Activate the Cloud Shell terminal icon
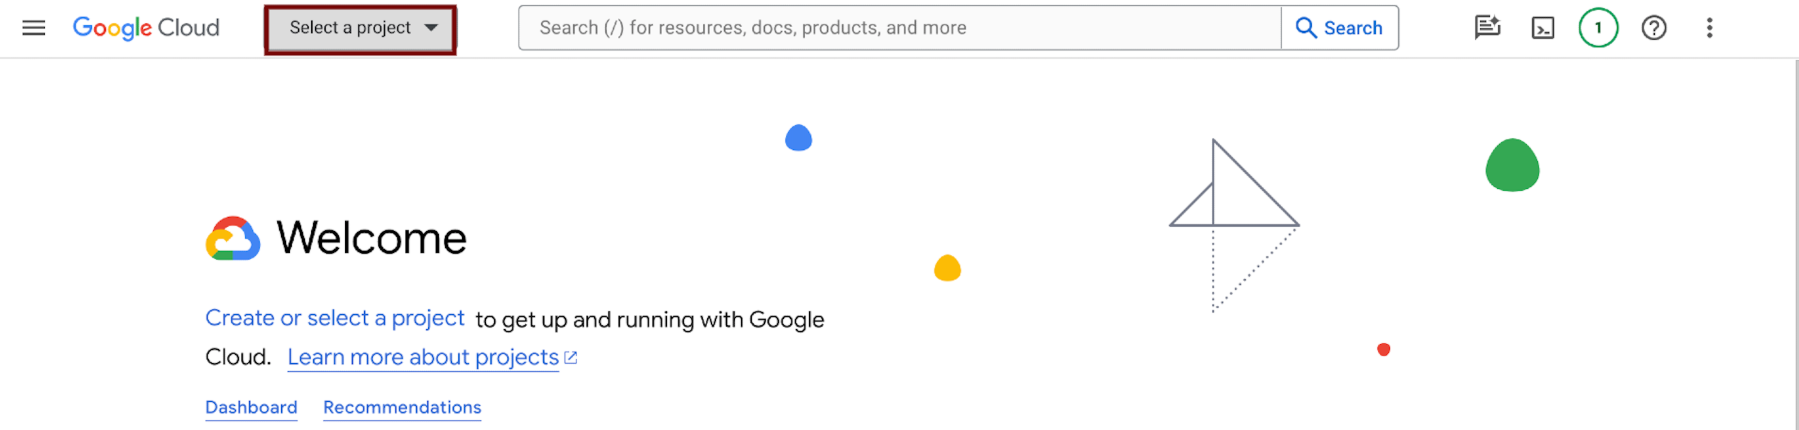1799x430 pixels. 1543,28
